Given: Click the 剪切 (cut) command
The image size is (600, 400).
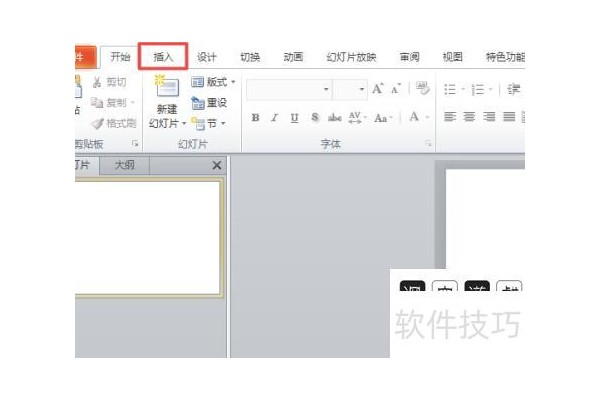Looking at the screenshot, I should 109,82.
